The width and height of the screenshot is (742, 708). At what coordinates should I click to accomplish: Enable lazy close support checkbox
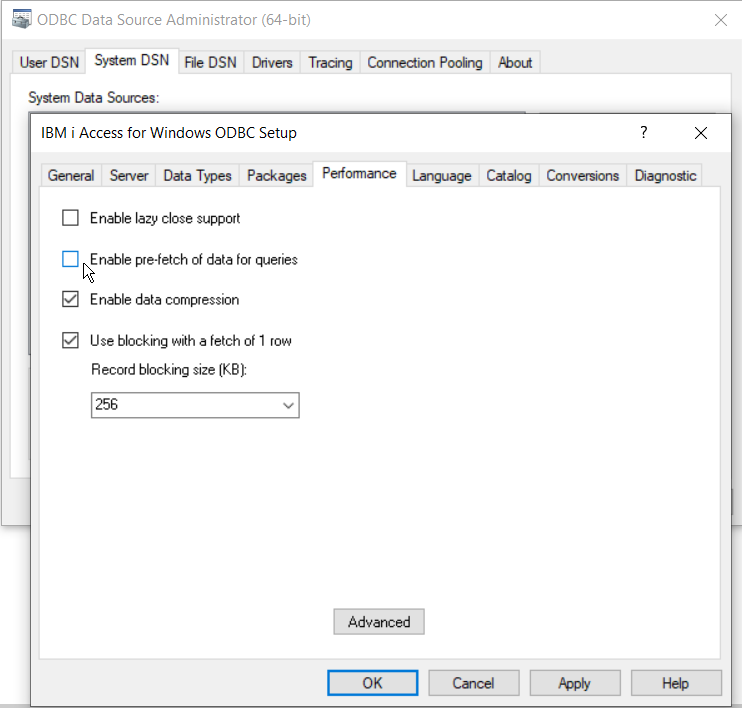70,218
